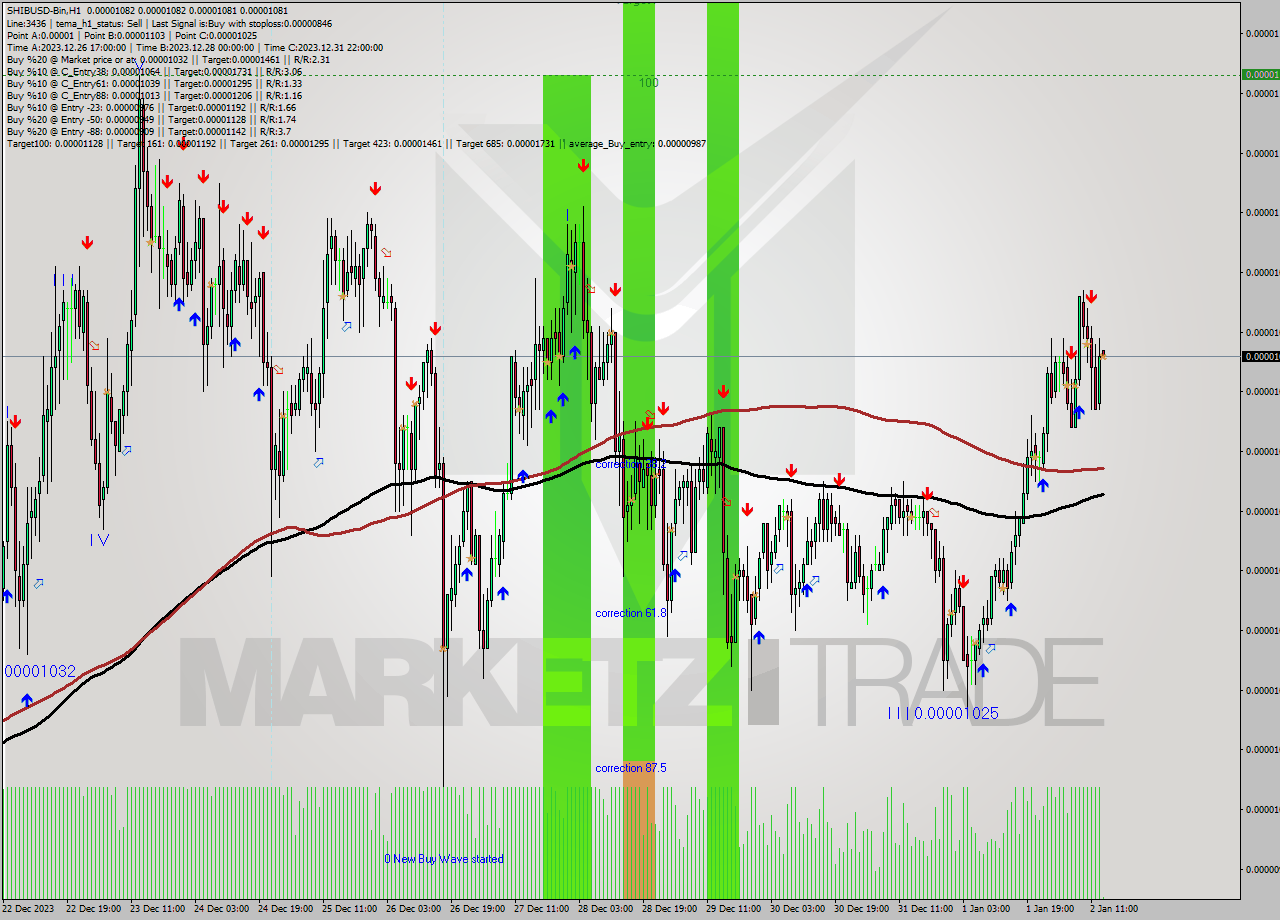The image size is (1280, 920).
Task: Click the '31 Dec 11:00' time label
Action: (x=926, y=909)
